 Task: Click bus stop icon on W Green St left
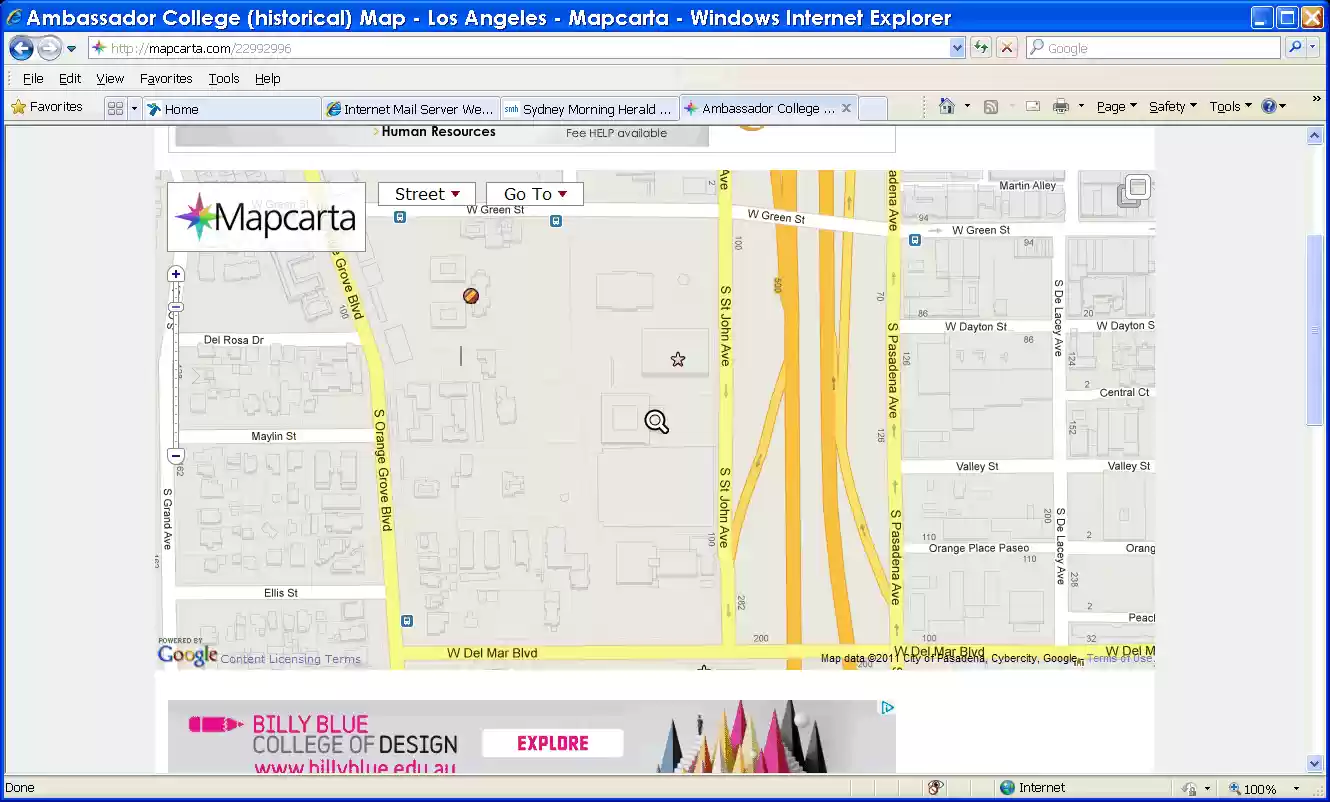point(400,217)
